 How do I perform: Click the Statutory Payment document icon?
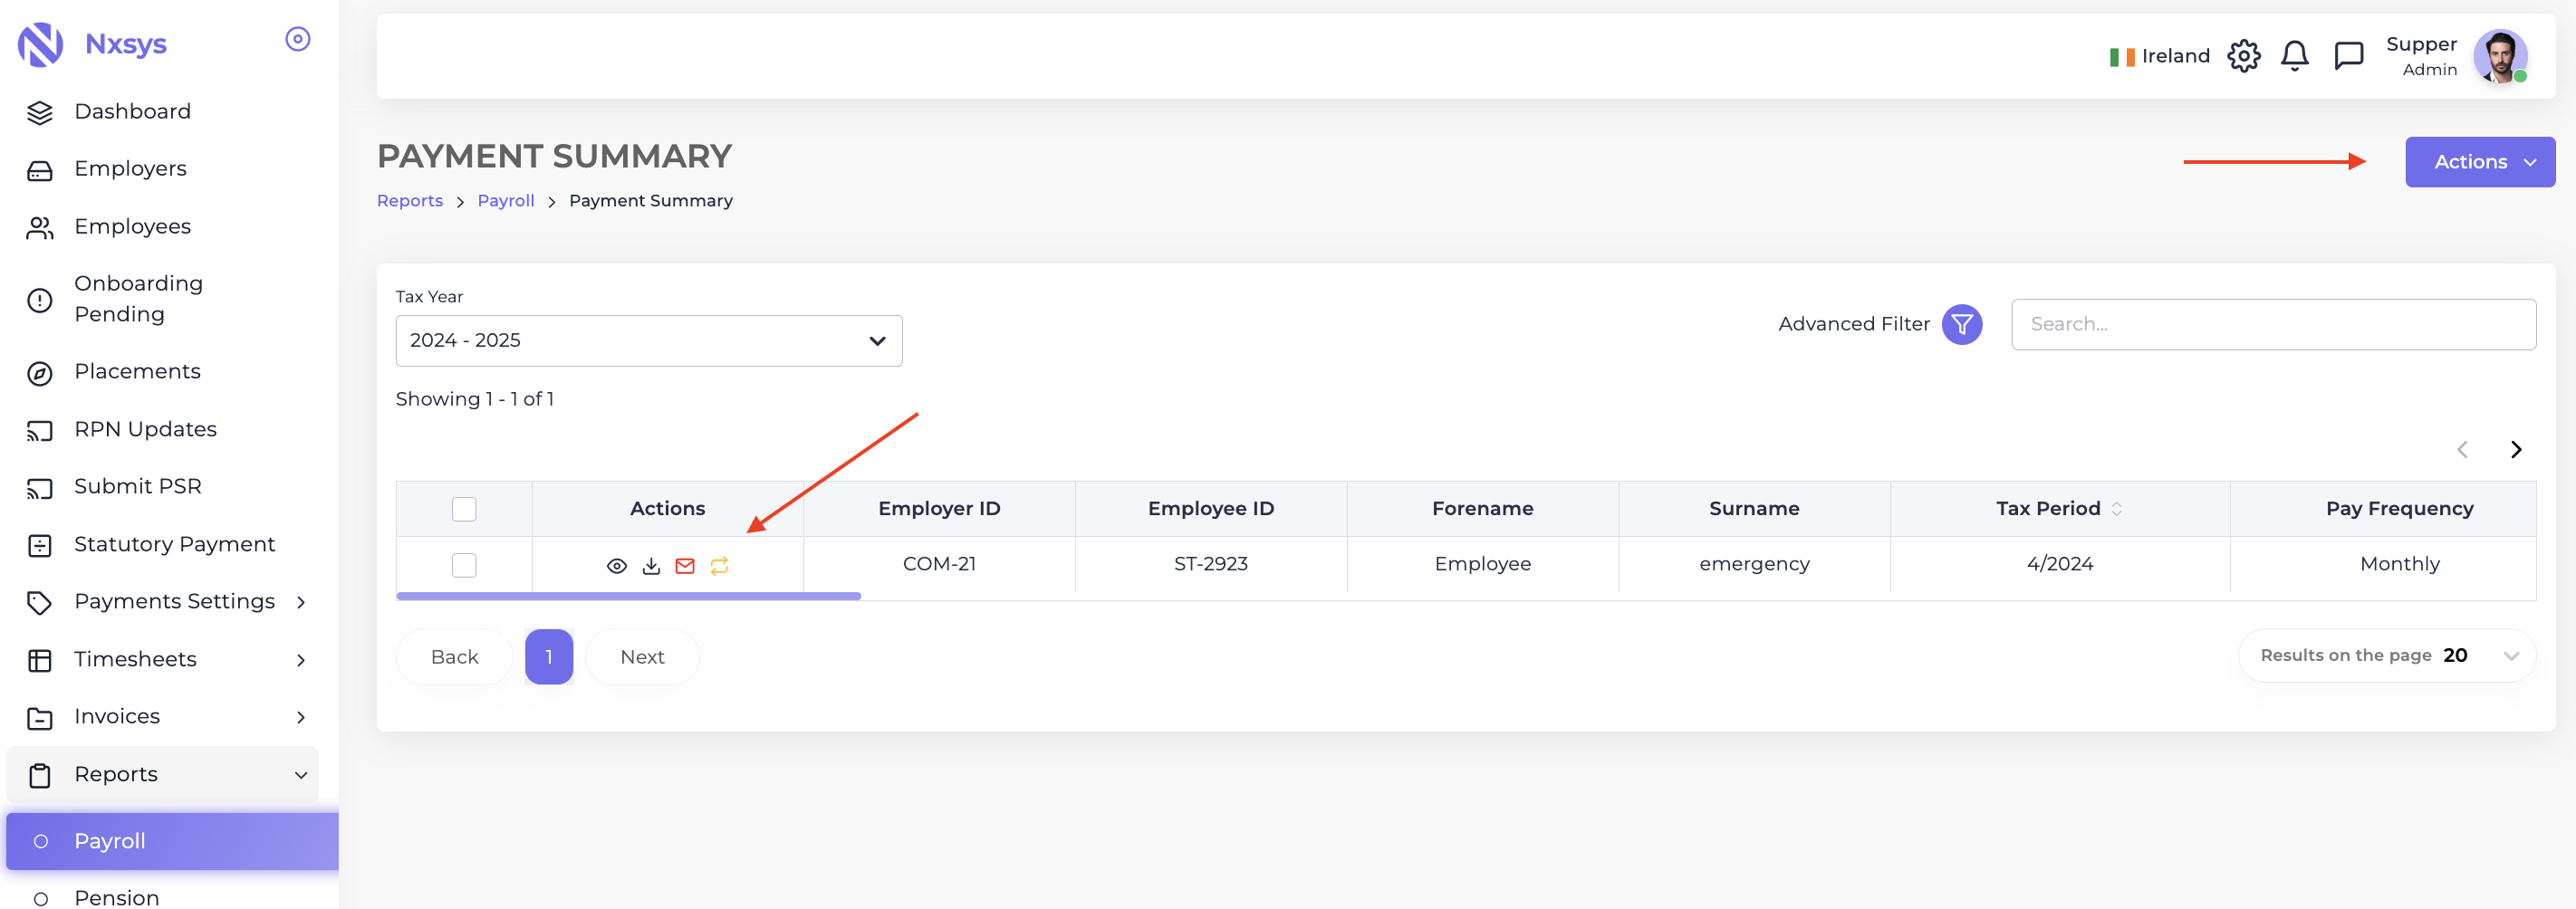pos(40,545)
